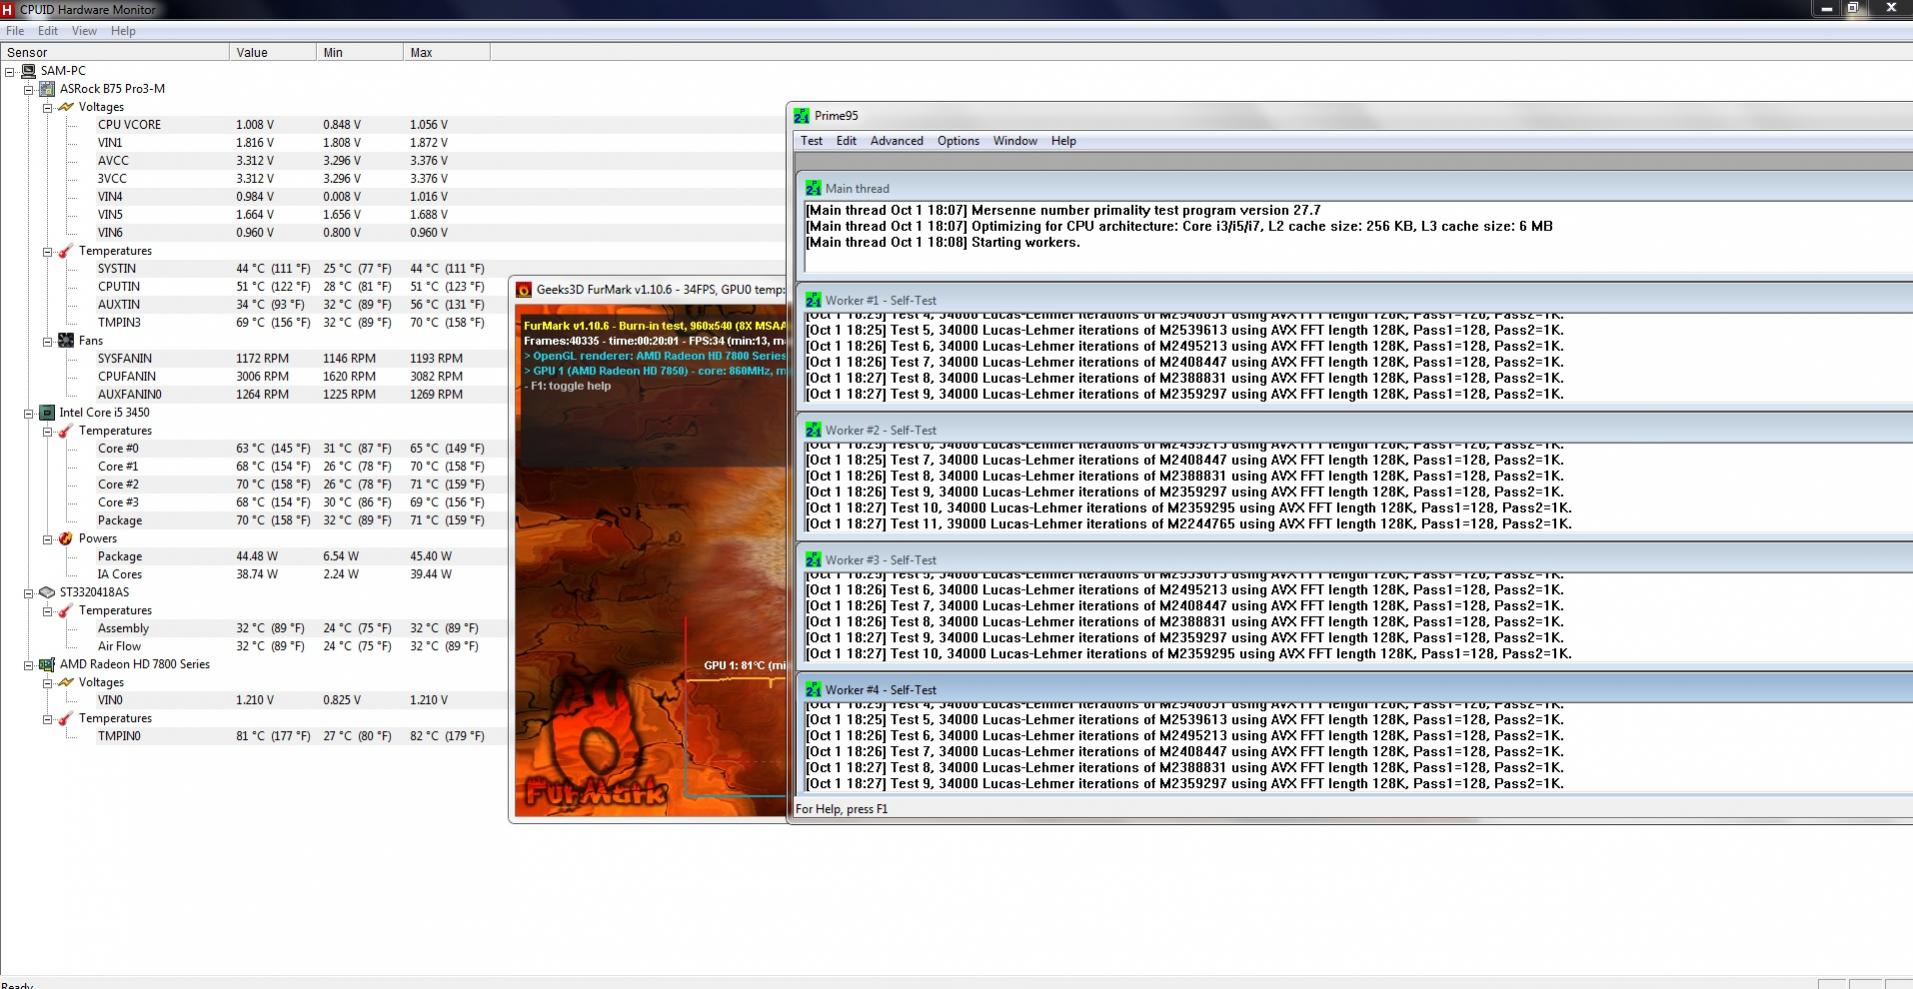Open File menu in Hardware Monitor
This screenshot has width=1913, height=989.
(15, 31)
